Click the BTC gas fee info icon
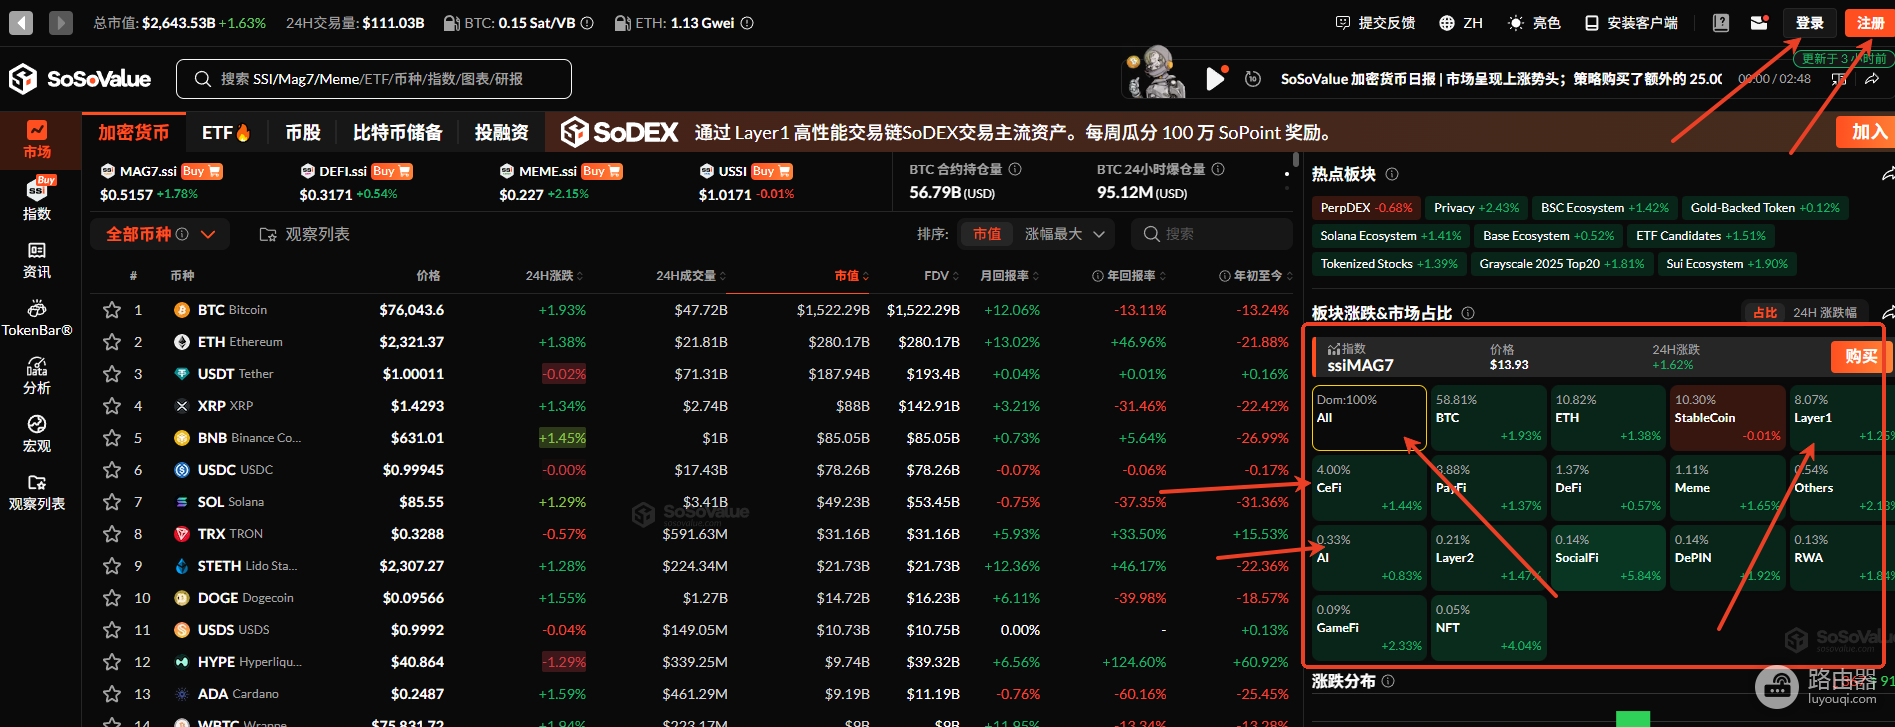 point(587,23)
